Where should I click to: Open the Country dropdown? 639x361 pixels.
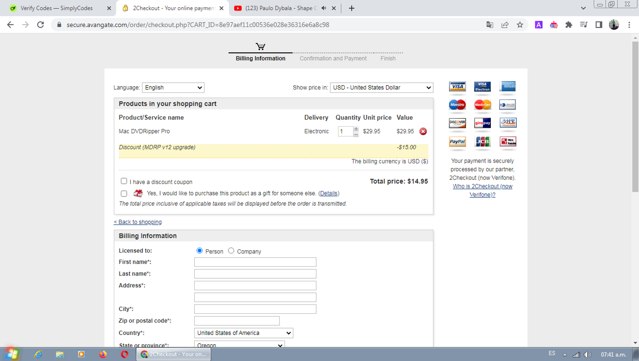243,333
